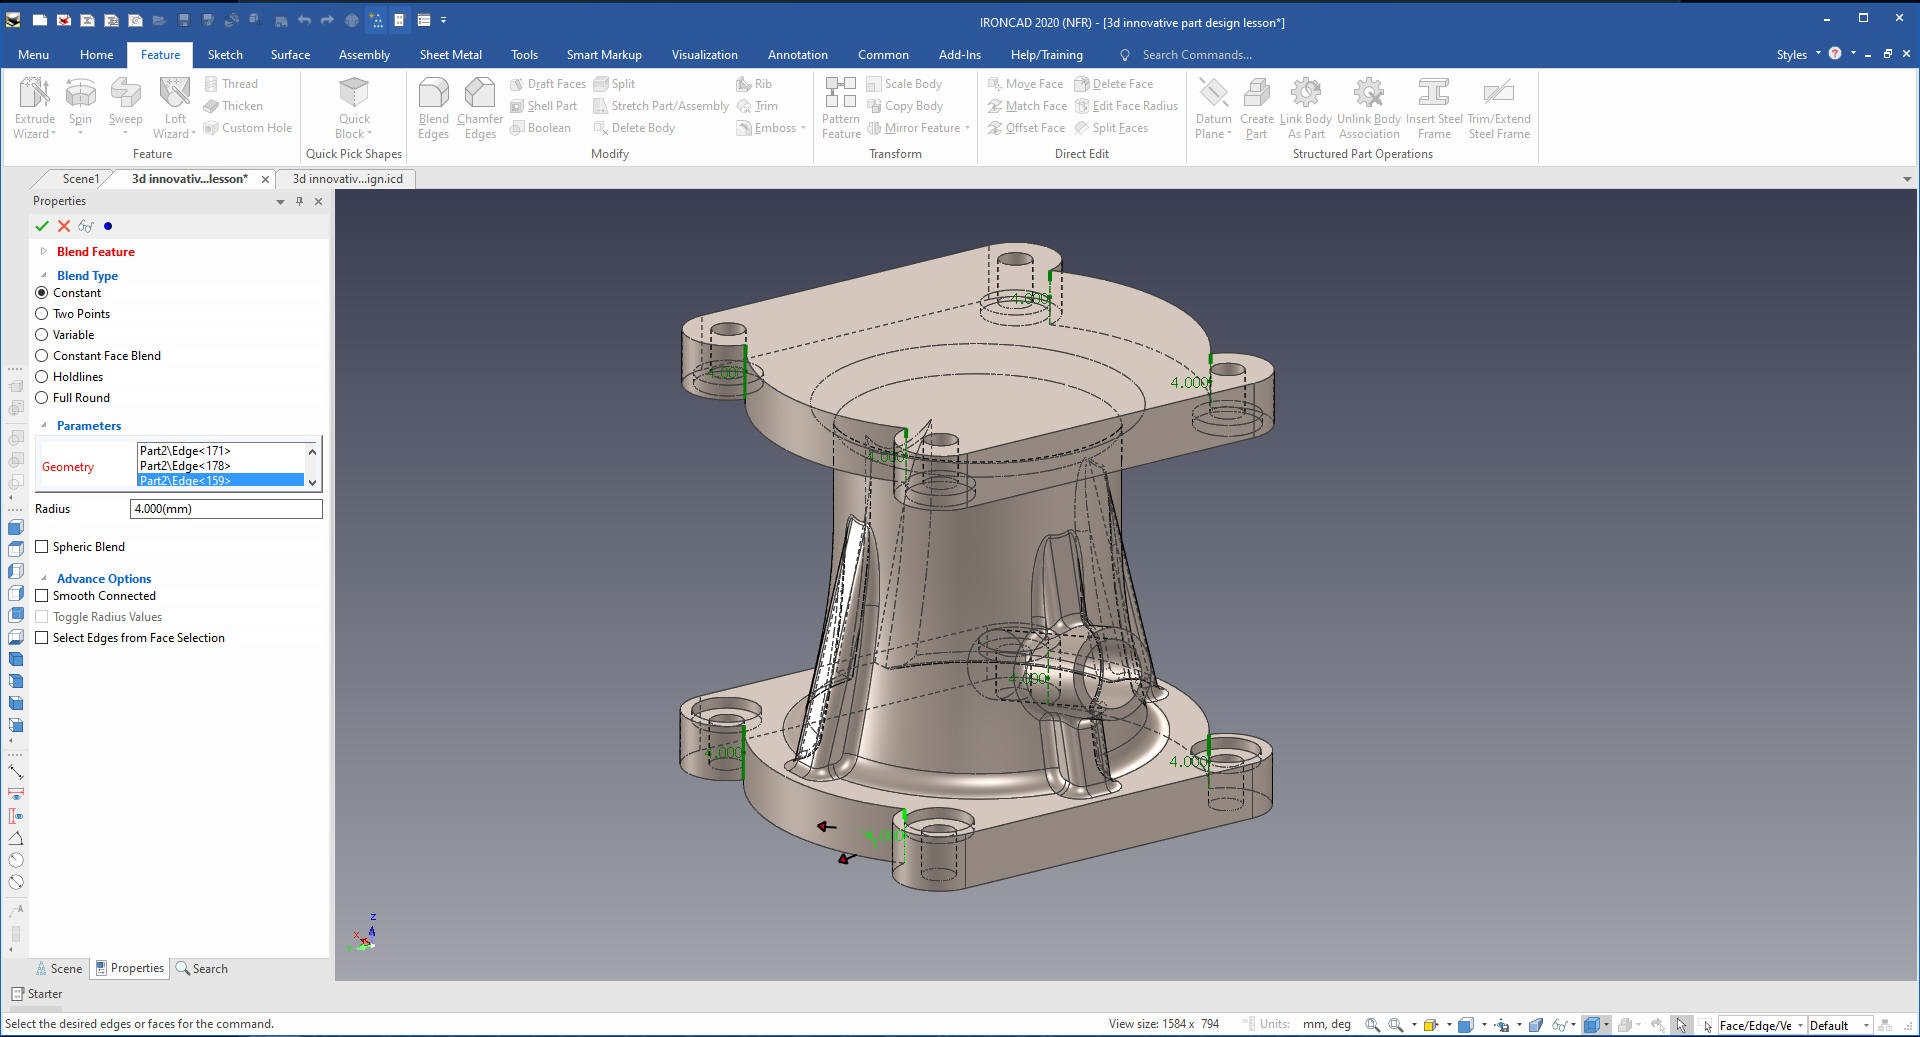Open the Face/Edge/Ve selection filter dropdown
Viewport: 1920px width, 1037px height.
(1800, 1025)
